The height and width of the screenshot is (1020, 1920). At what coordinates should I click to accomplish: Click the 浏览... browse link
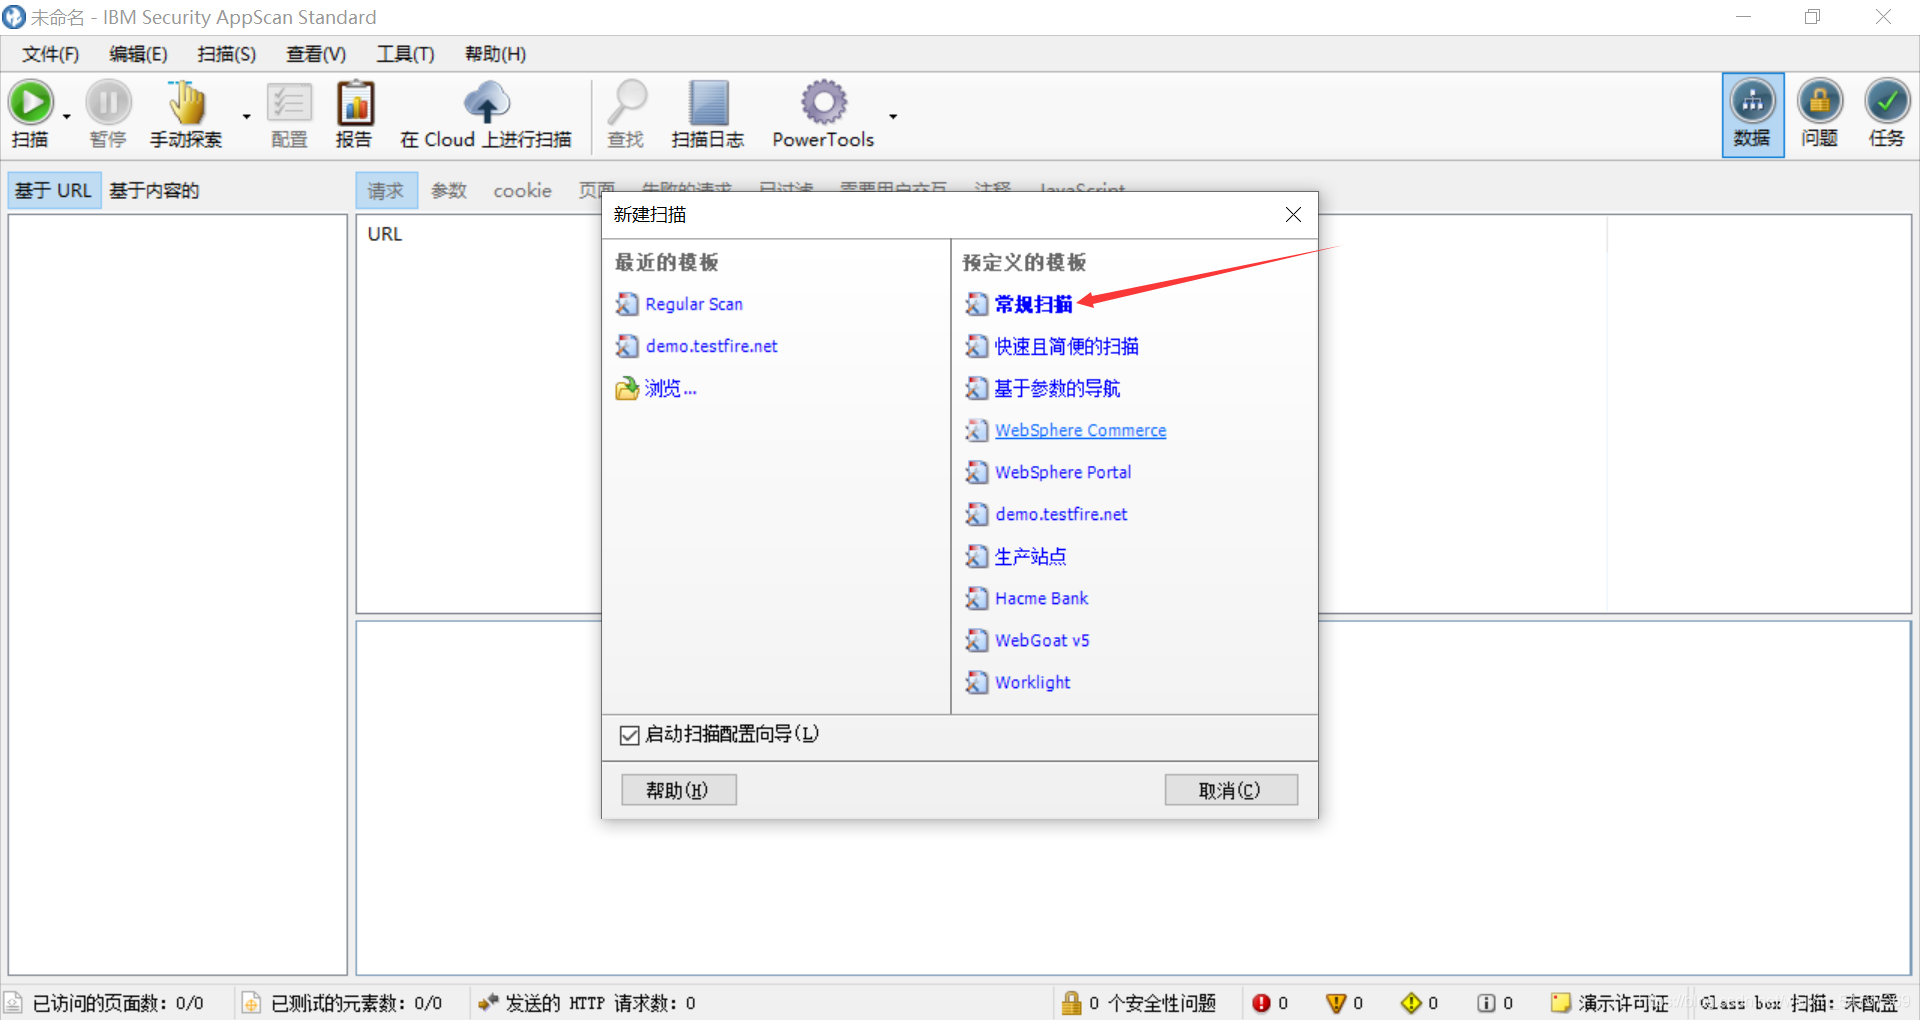coord(670,388)
